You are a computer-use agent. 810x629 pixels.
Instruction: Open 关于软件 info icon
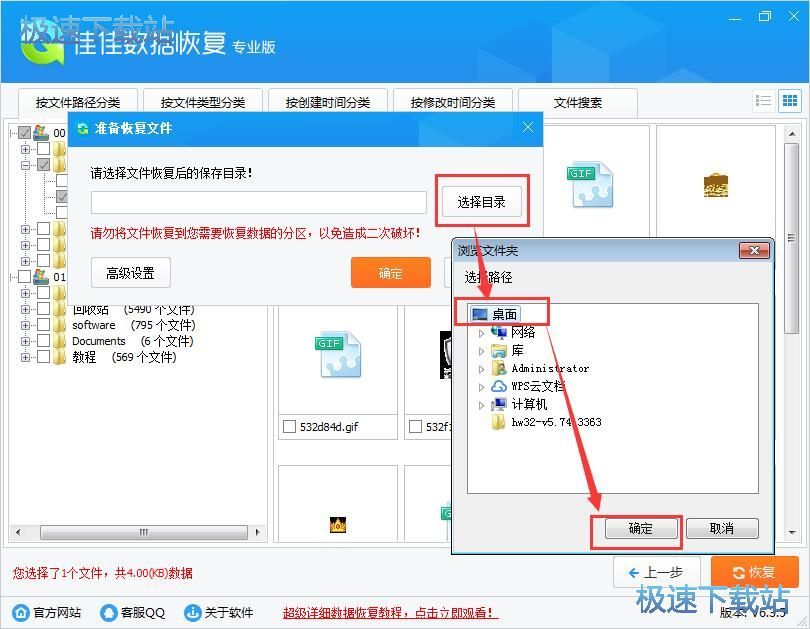tap(193, 612)
